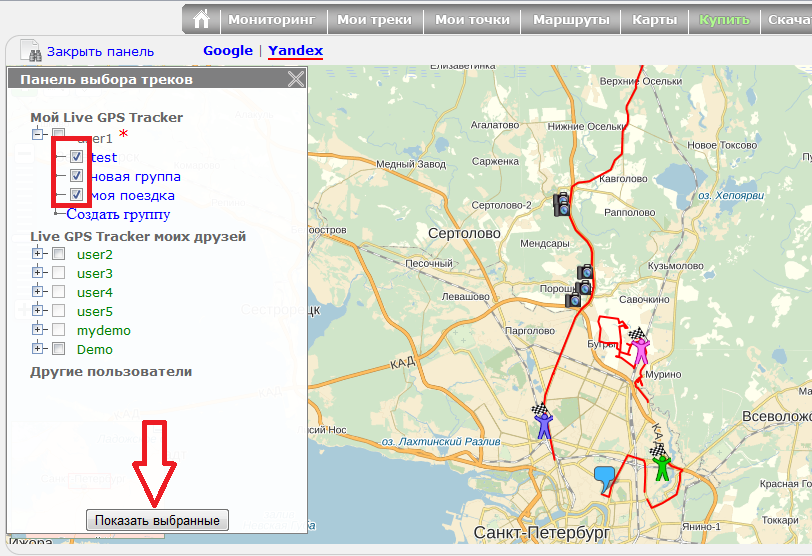812x556 pixels.
Task: Collapse the user1 tree node
Action: tap(38, 134)
